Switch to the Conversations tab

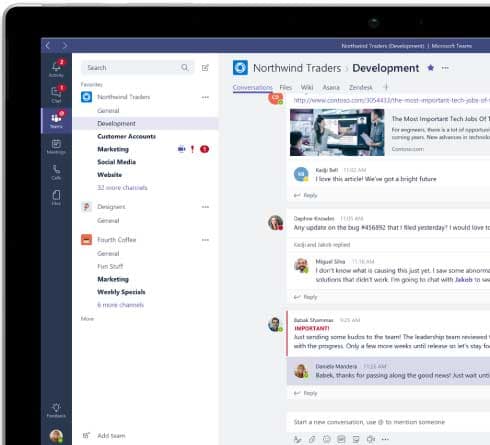point(252,87)
